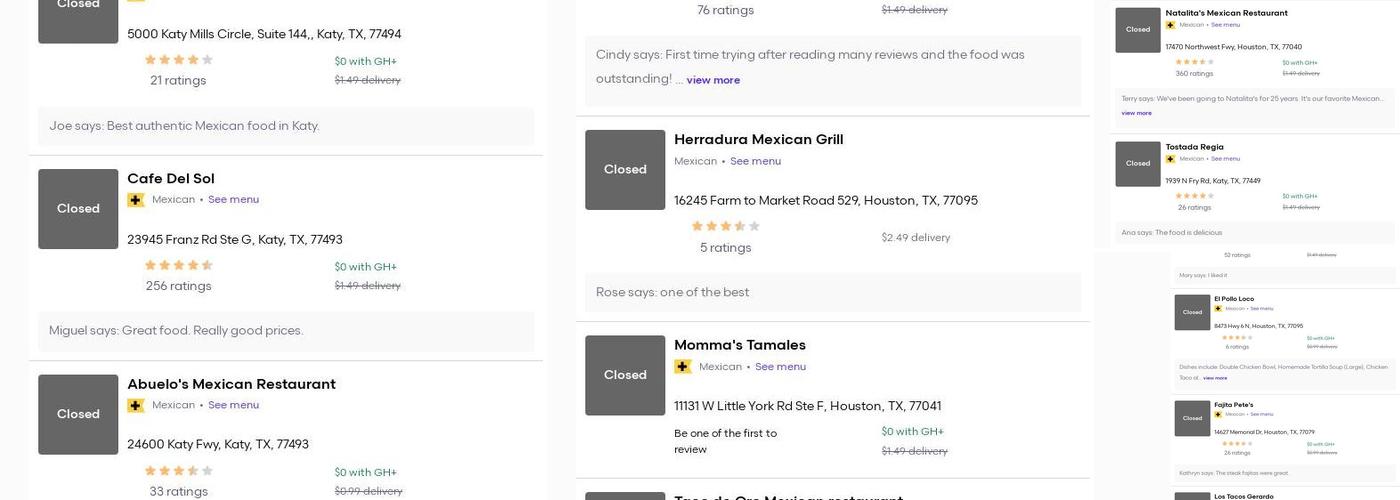Open the Herradura Mexican Grill restaurant title
The image size is (1400, 500).
(x=758, y=139)
